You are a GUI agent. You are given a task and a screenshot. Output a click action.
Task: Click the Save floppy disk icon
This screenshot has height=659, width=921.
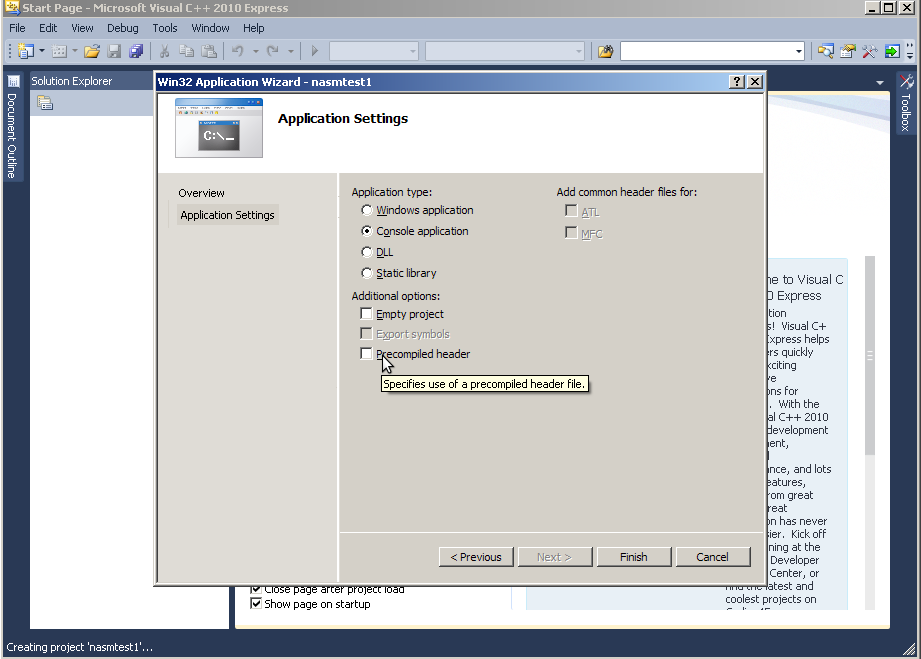(x=114, y=51)
